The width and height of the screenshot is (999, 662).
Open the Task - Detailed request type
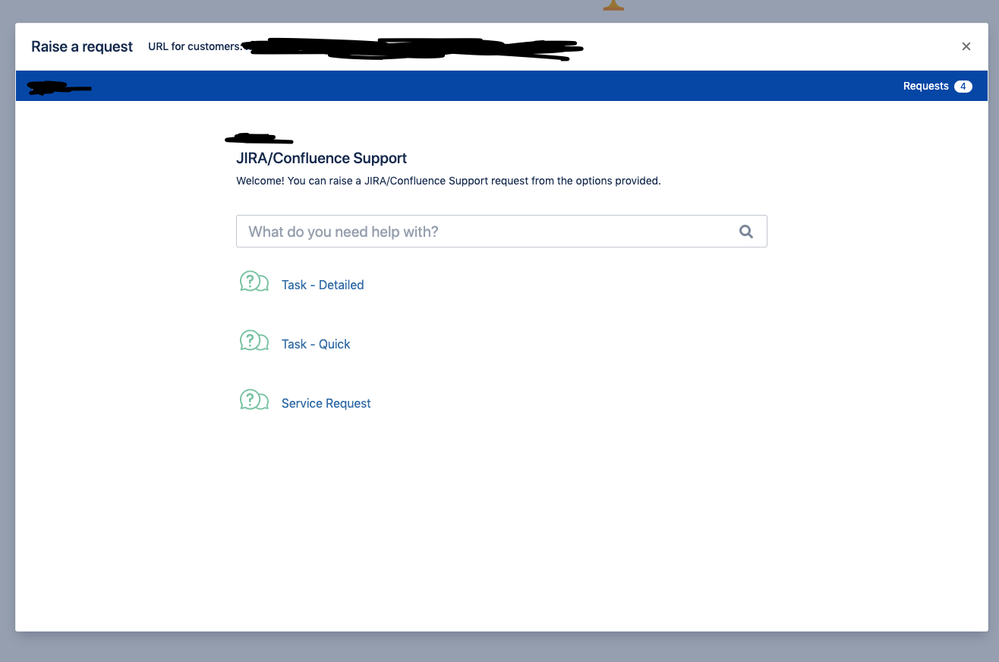pos(322,285)
